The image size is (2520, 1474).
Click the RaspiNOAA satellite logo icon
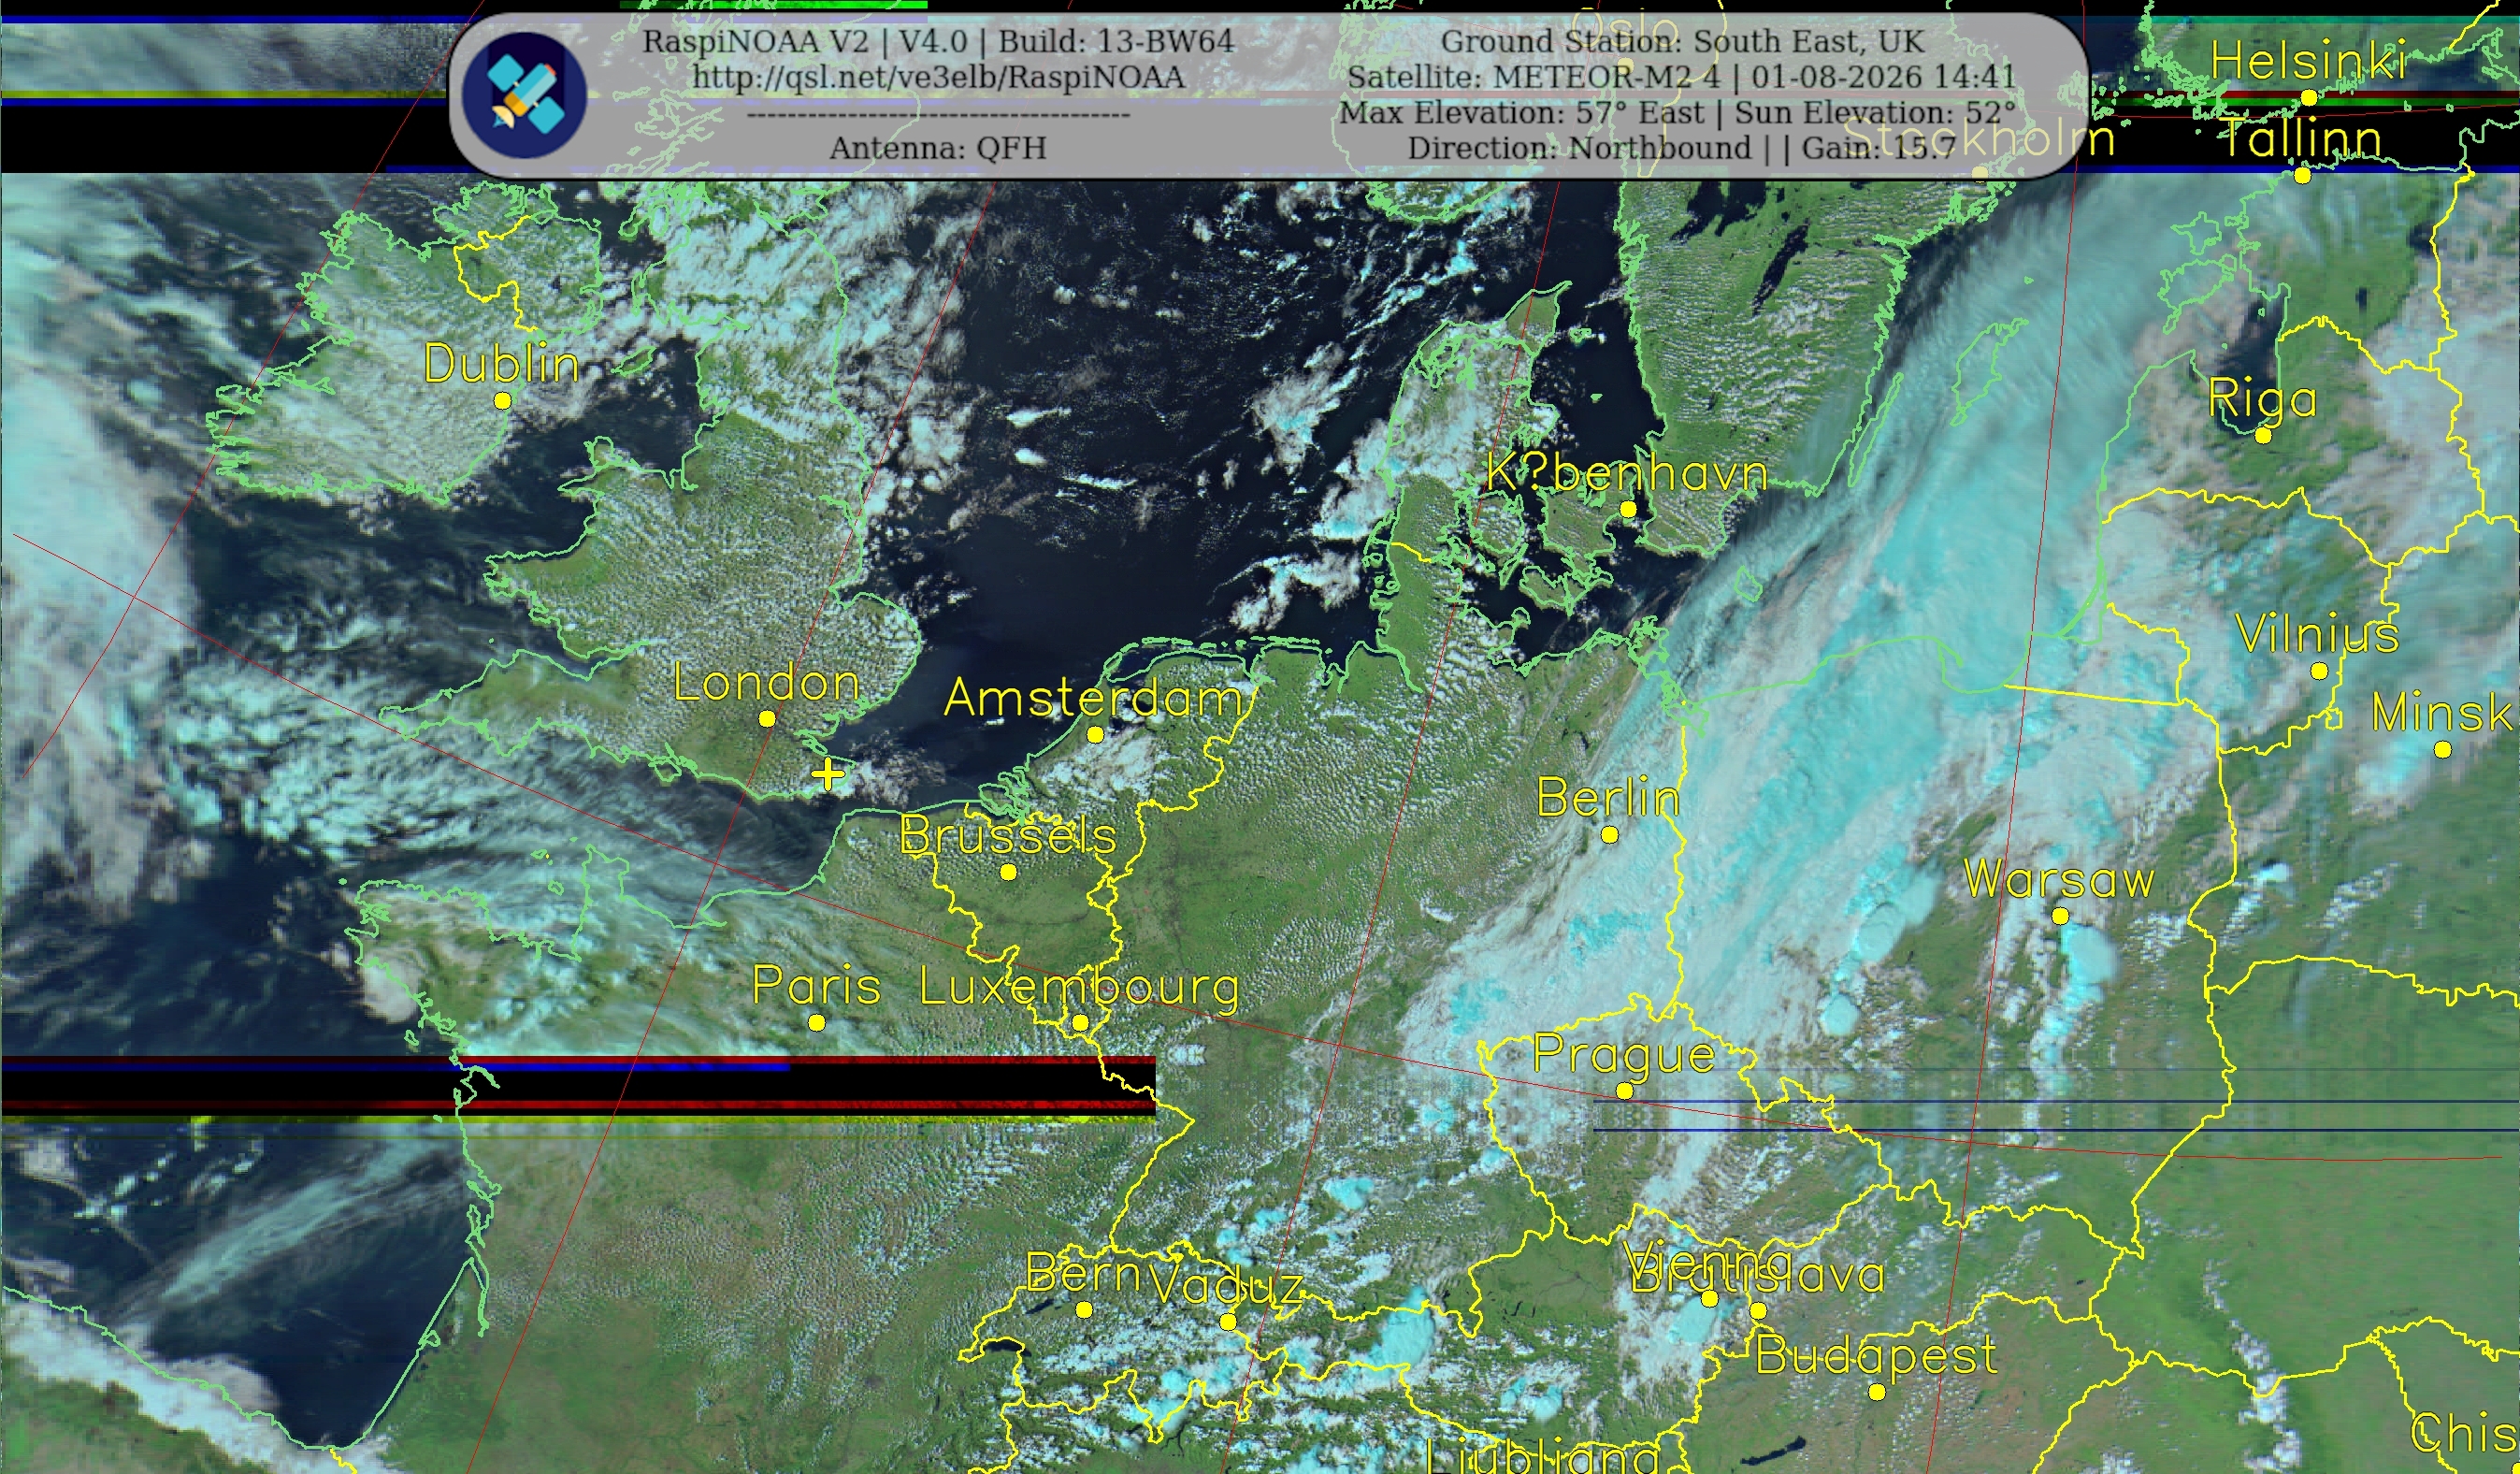point(524,95)
